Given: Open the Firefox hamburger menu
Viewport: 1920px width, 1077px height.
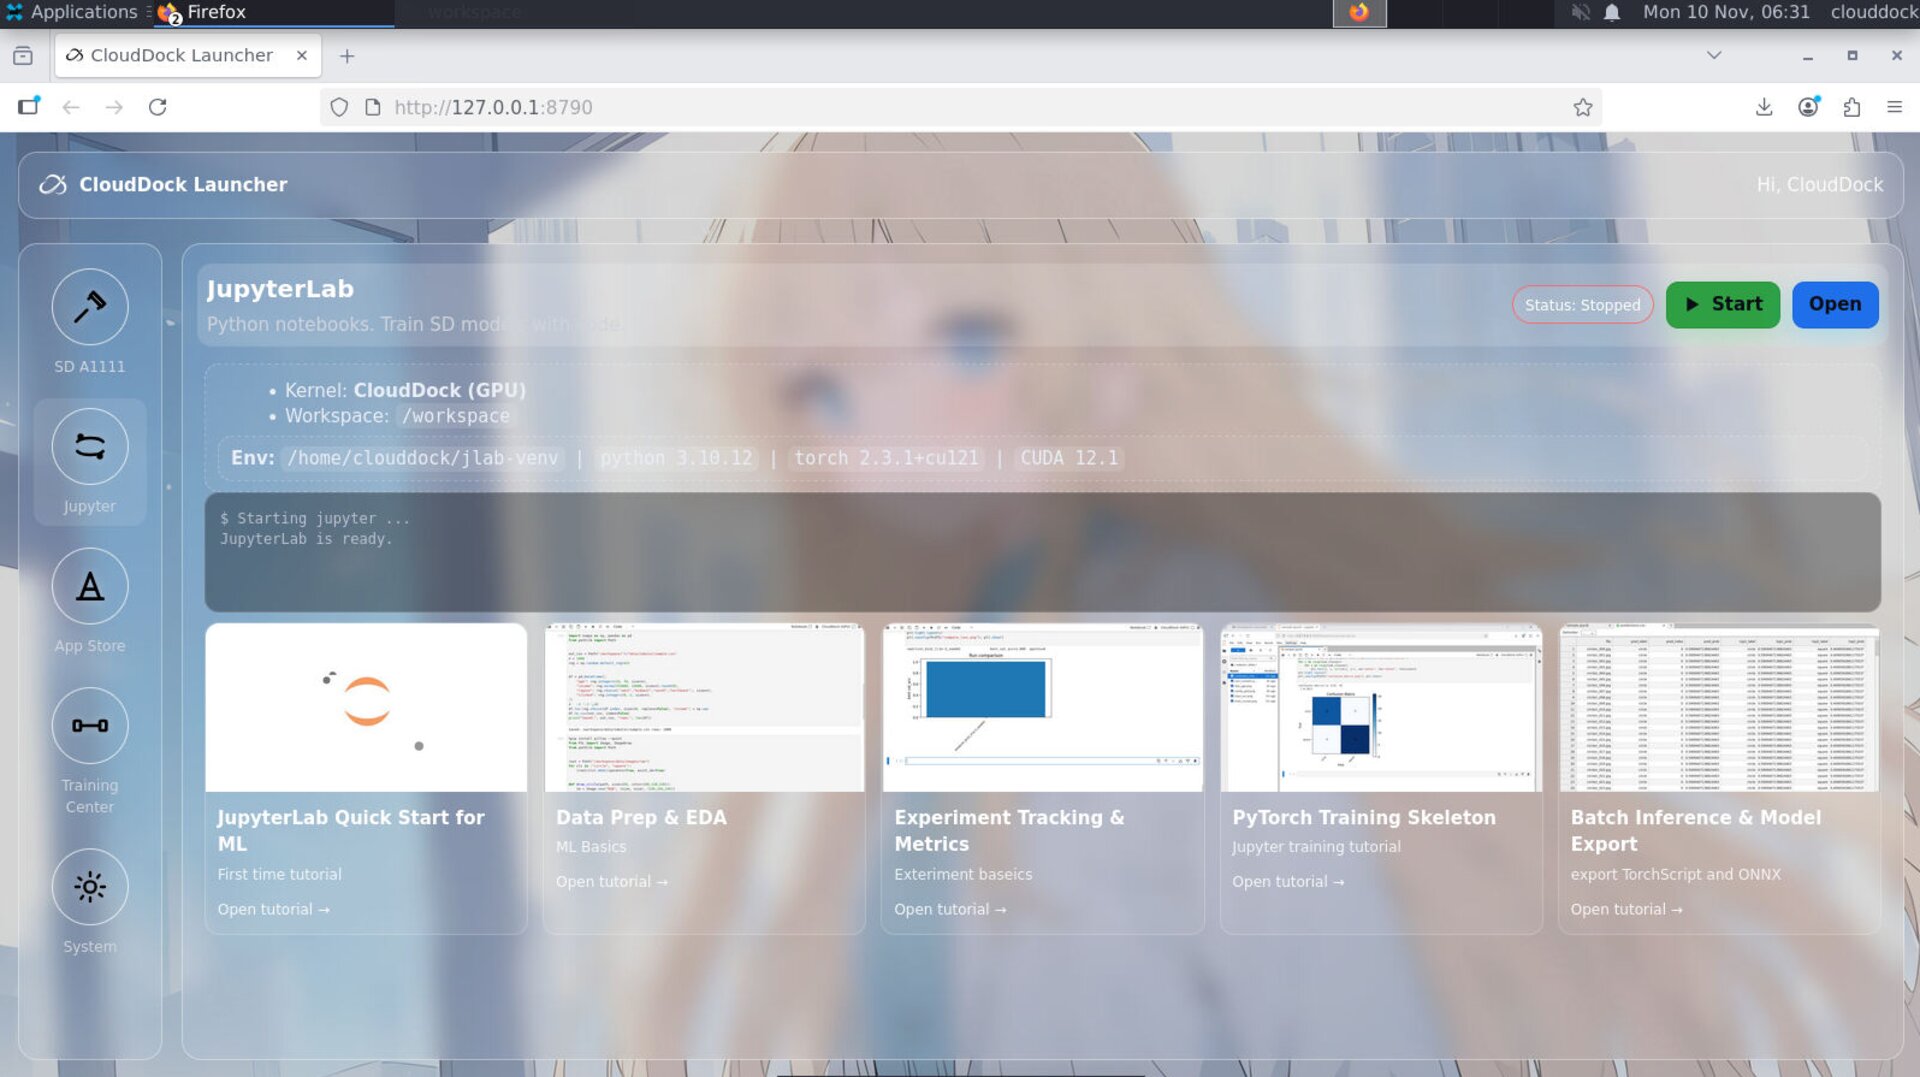Looking at the screenshot, I should 1894,107.
